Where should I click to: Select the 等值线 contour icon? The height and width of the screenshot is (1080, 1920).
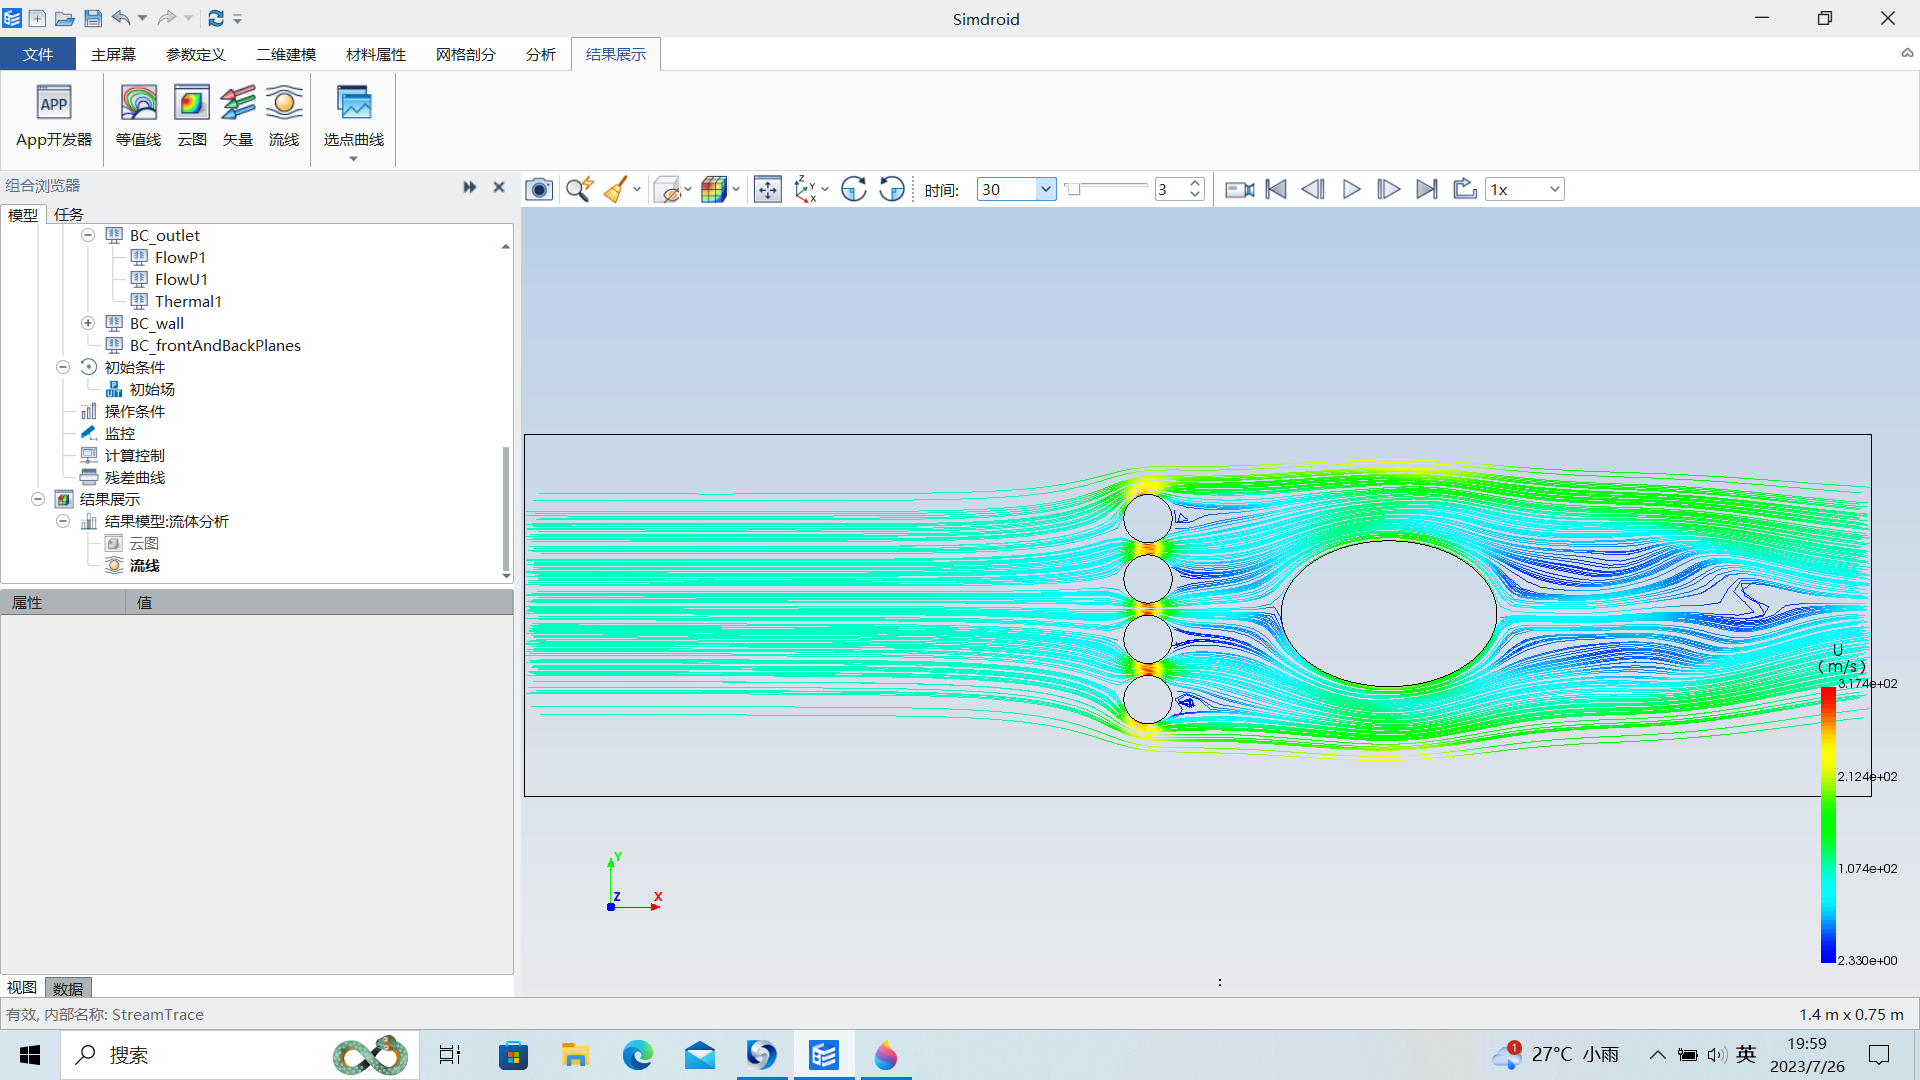(x=138, y=117)
